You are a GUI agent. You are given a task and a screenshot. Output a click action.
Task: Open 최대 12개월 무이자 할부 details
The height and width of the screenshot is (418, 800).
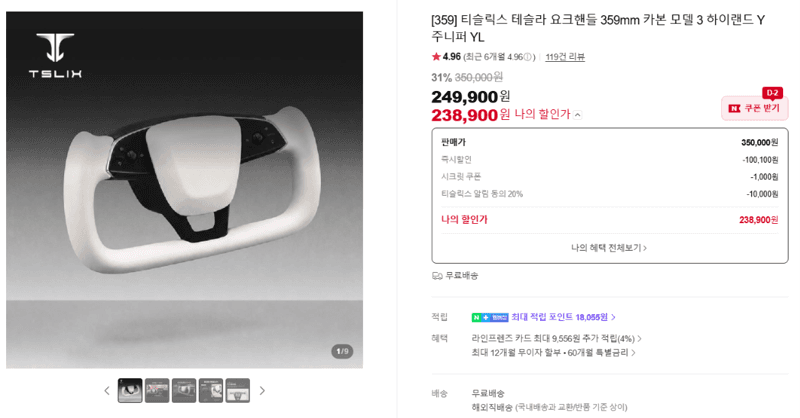(553, 353)
